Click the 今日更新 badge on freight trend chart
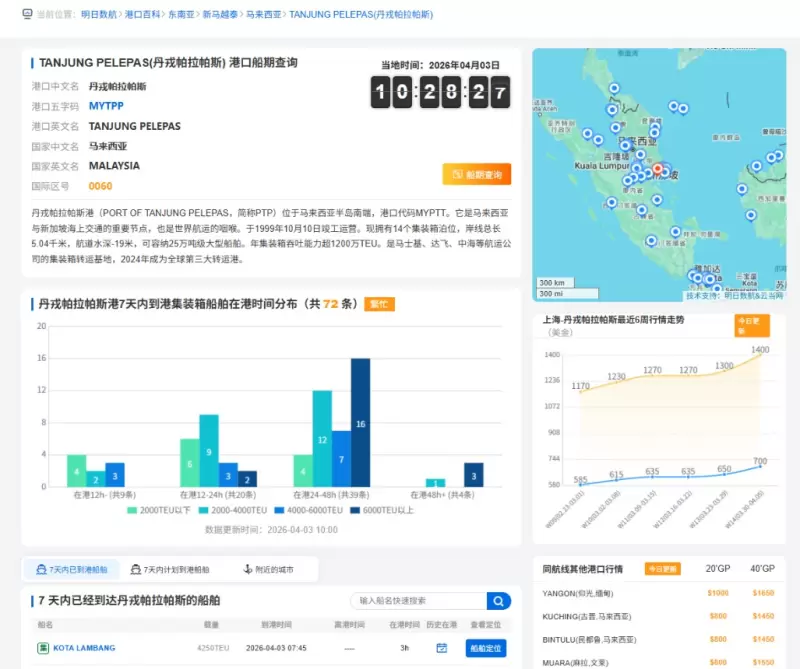The height and width of the screenshot is (669, 800). point(752,325)
